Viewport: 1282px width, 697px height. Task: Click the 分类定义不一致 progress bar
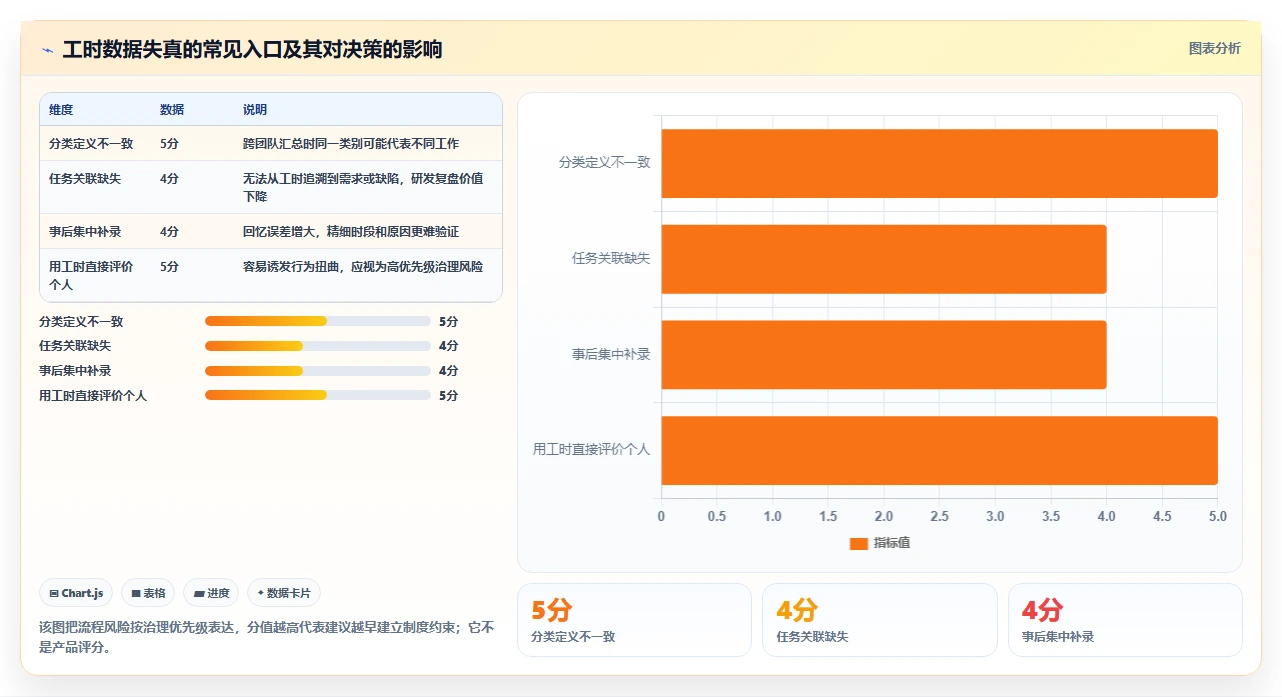(x=318, y=321)
